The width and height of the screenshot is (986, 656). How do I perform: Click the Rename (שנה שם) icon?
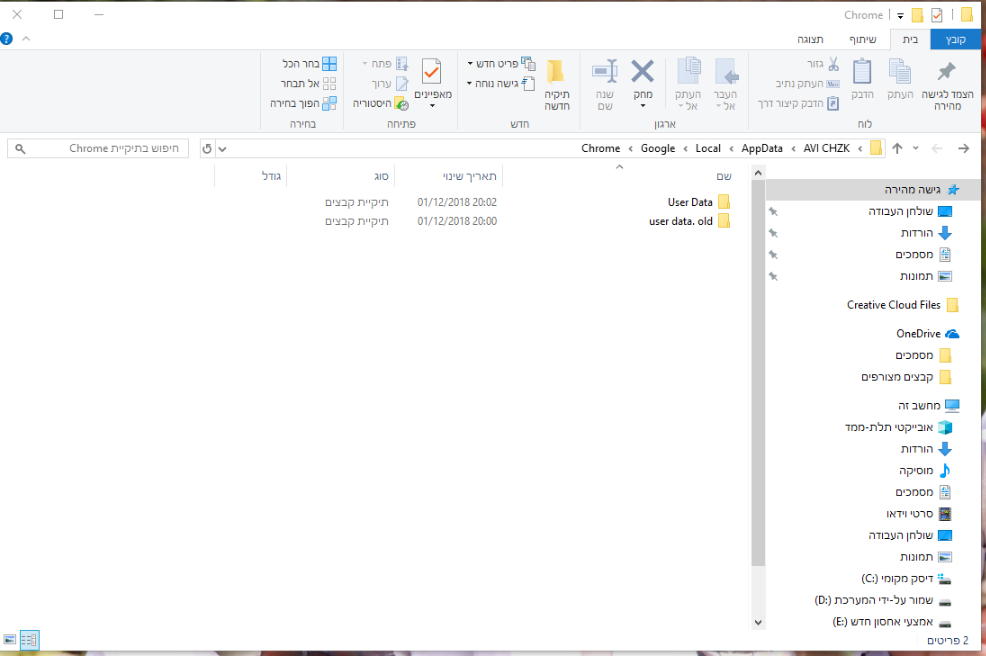(x=605, y=71)
